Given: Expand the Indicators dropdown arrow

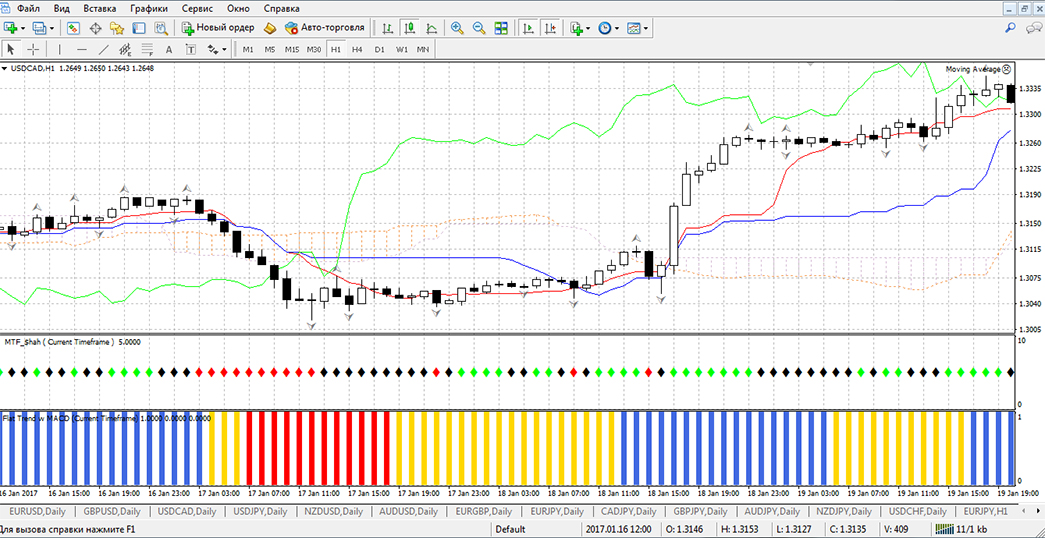Looking at the screenshot, I should pyautogui.click(x=589, y=28).
